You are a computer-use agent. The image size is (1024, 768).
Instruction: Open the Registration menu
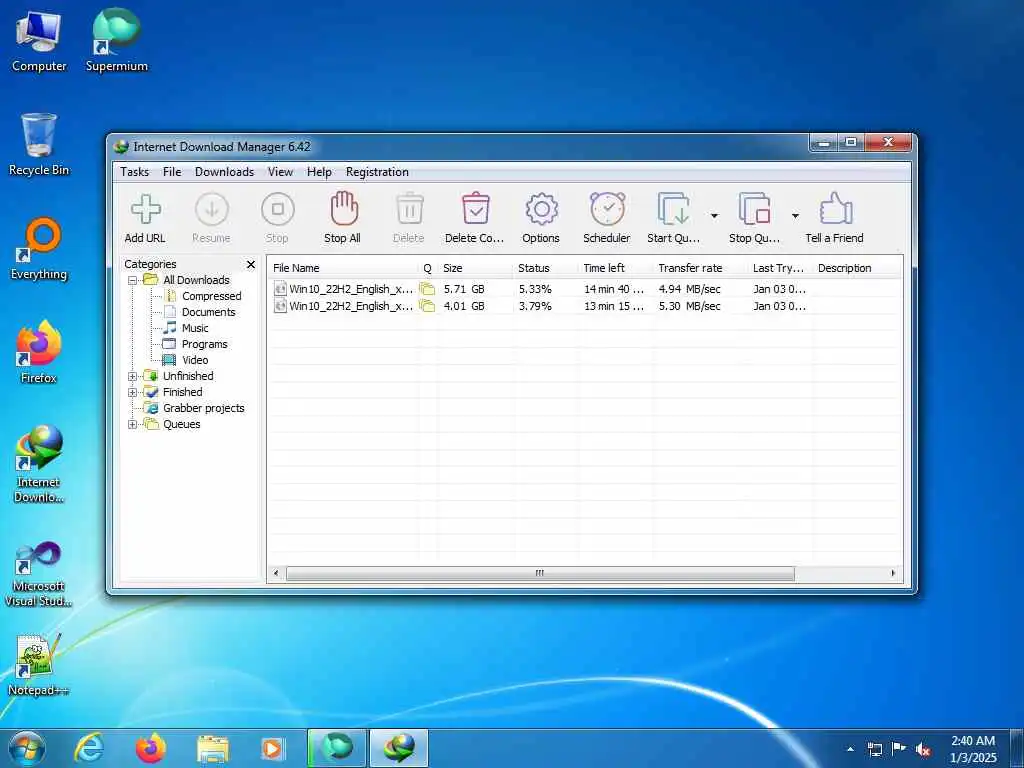pyautogui.click(x=377, y=172)
